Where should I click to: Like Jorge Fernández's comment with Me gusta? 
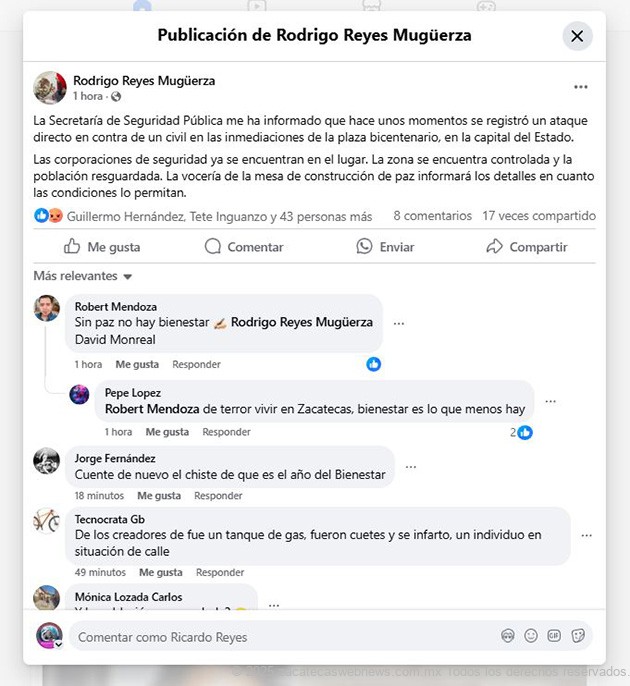(159, 496)
